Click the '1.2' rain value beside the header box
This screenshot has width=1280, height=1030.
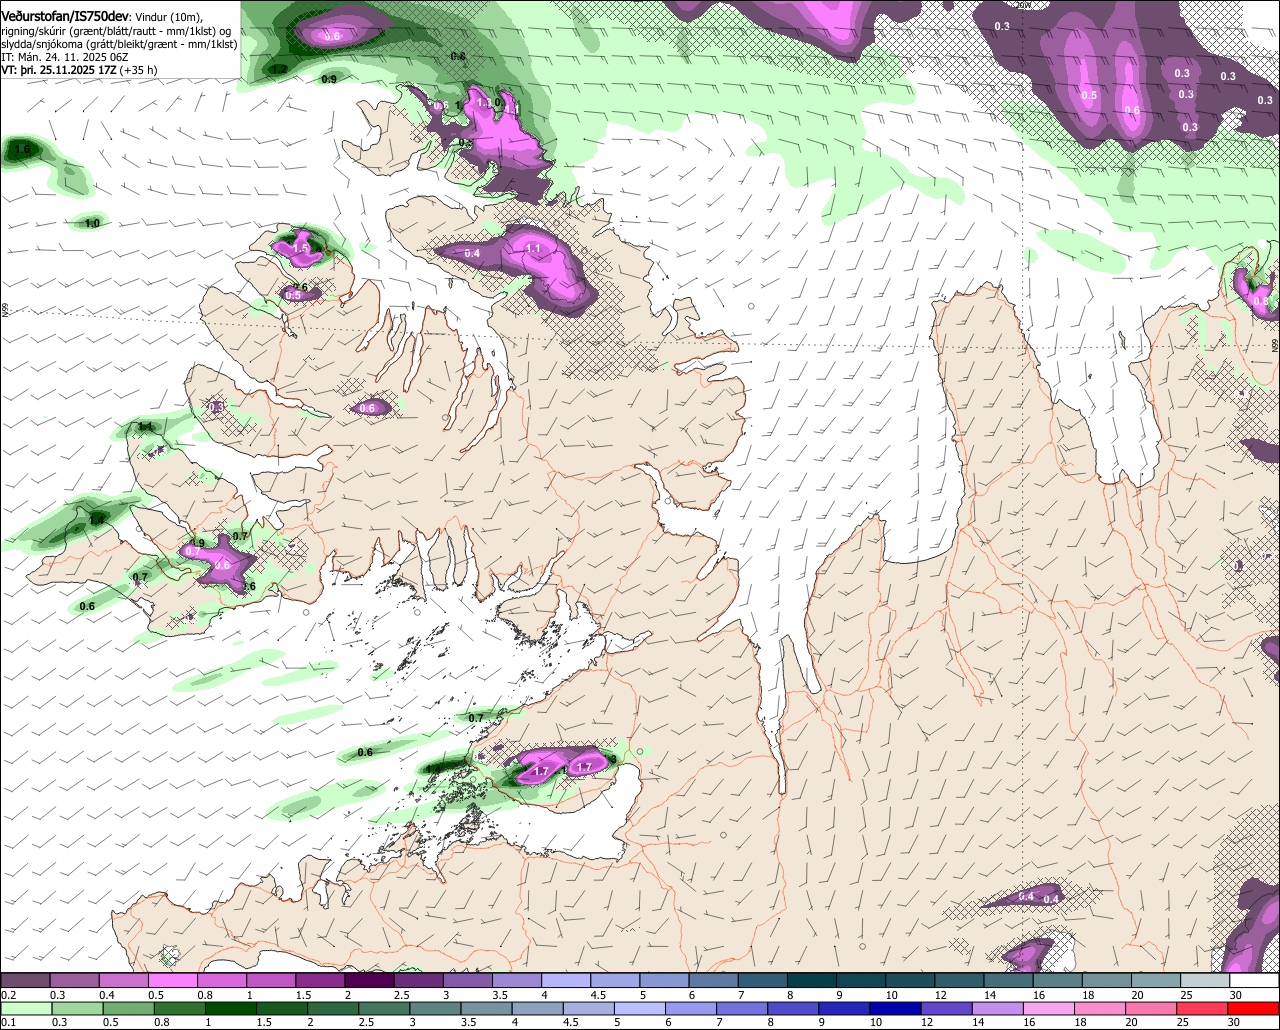point(280,69)
